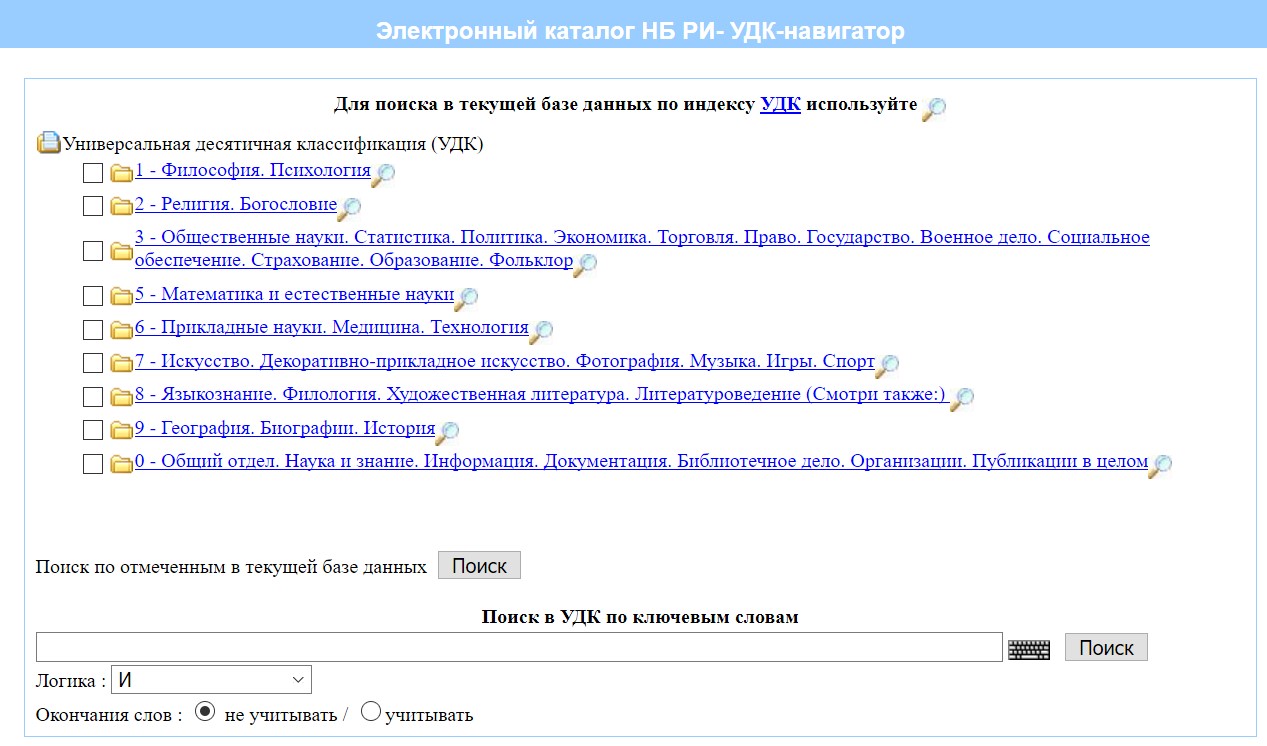Open the Логика dropdown

pyautogui.click(x=211, y=680)
